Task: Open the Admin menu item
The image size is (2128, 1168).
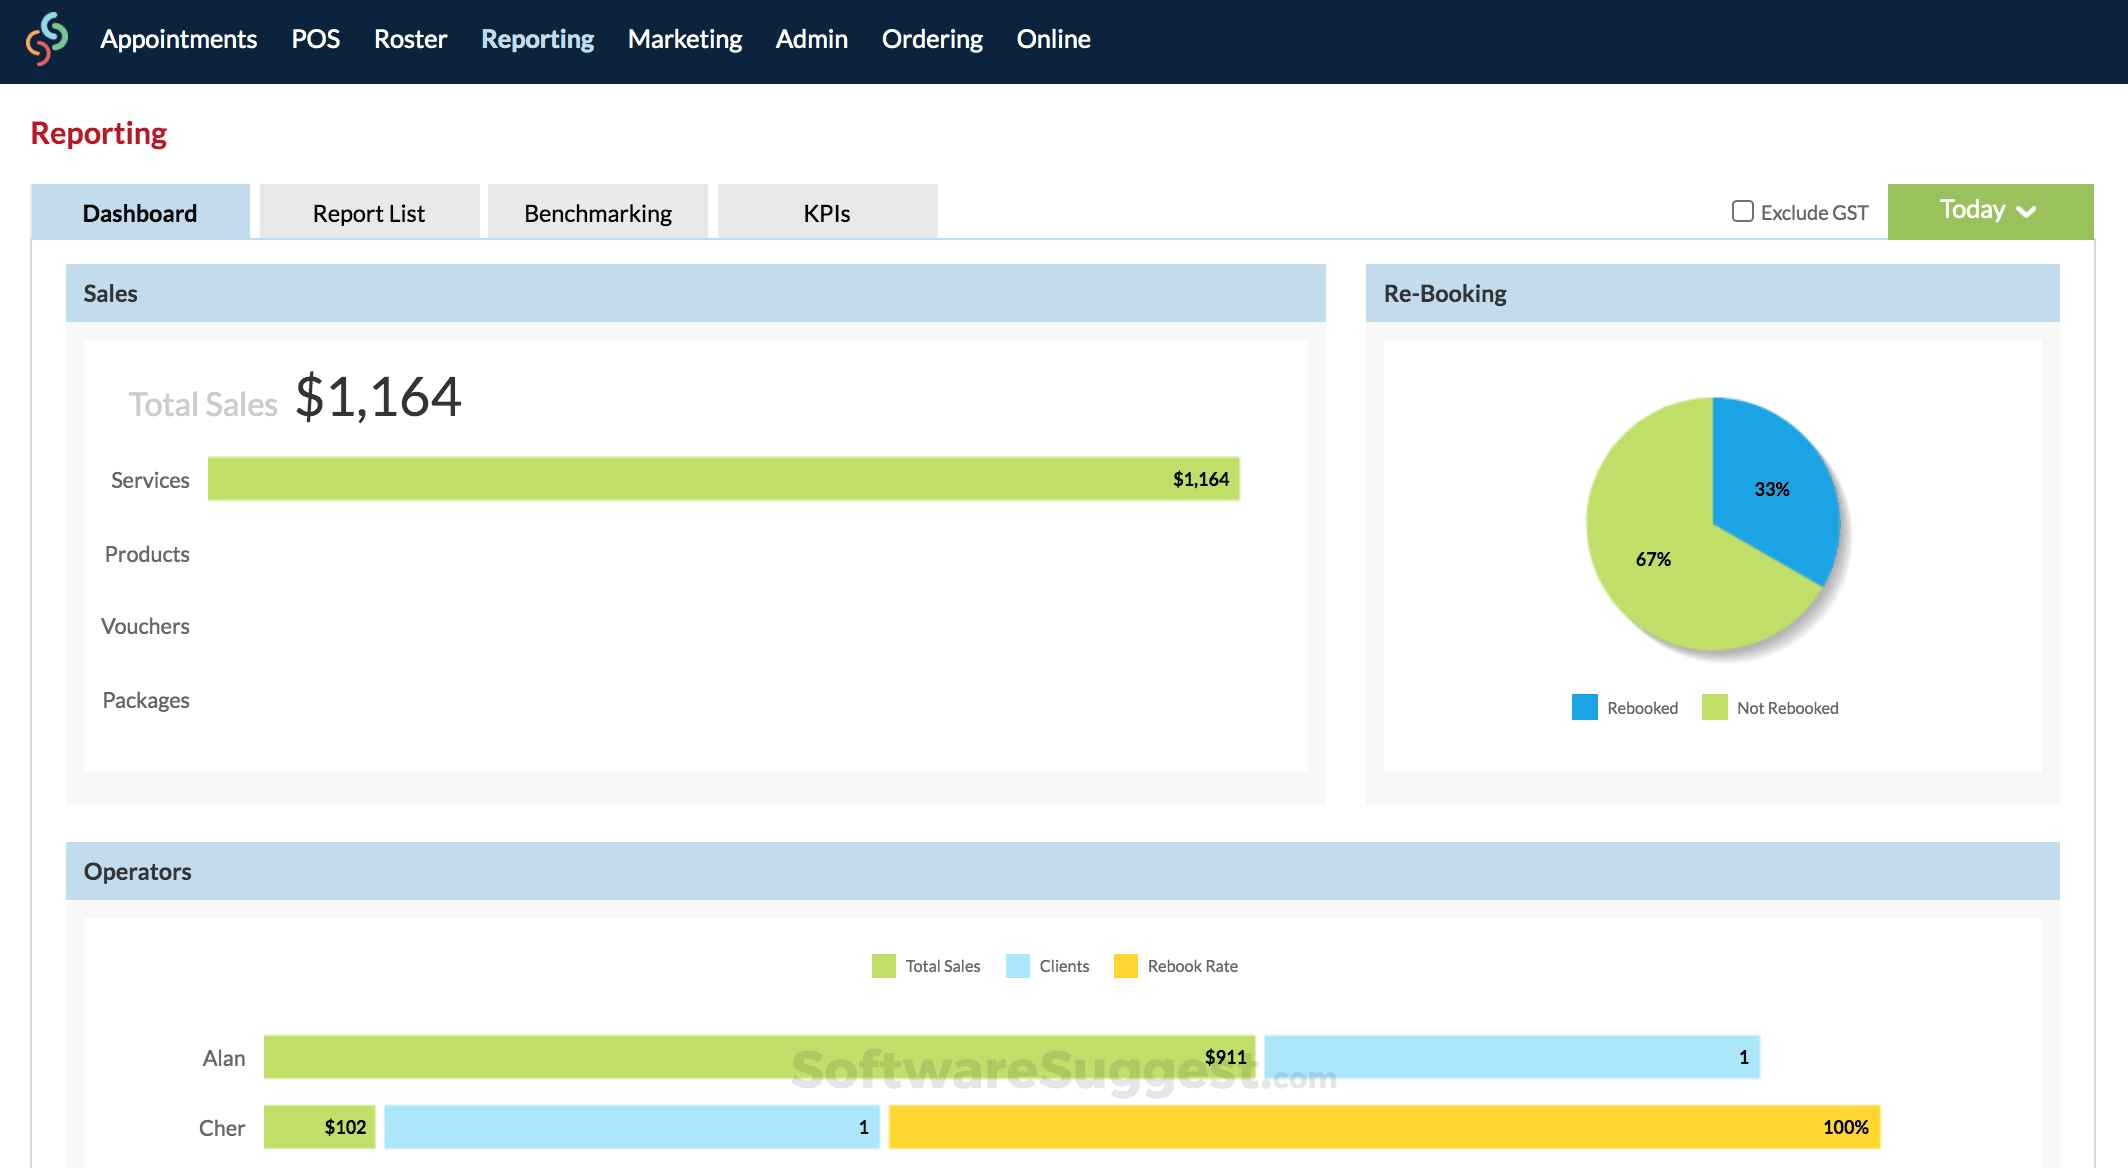Action: 811,39
